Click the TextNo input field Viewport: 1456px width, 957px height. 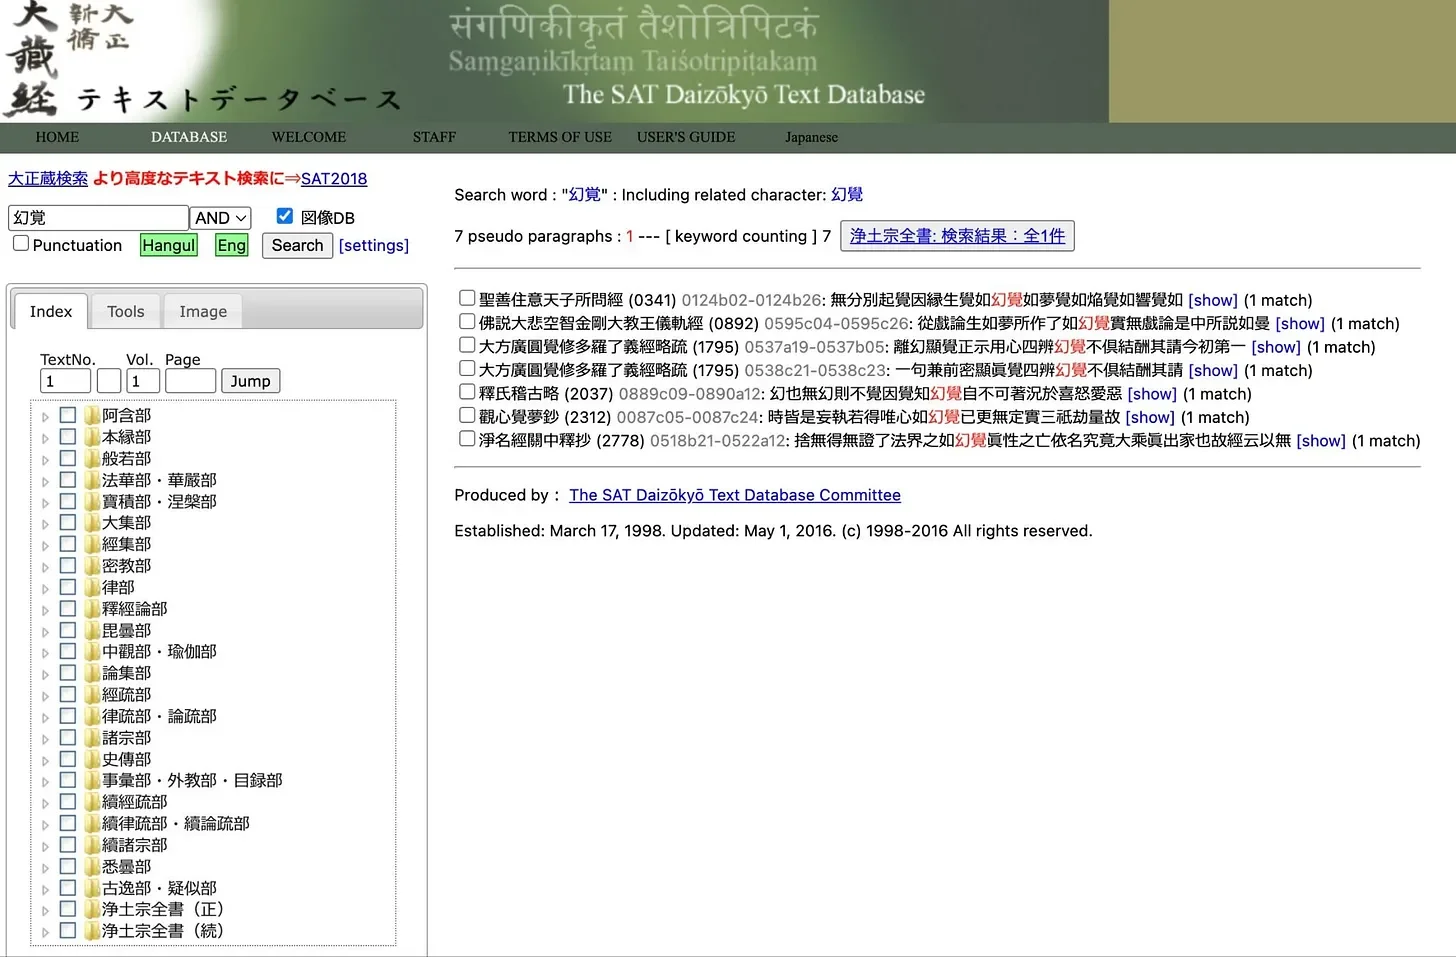pos(64,380)
